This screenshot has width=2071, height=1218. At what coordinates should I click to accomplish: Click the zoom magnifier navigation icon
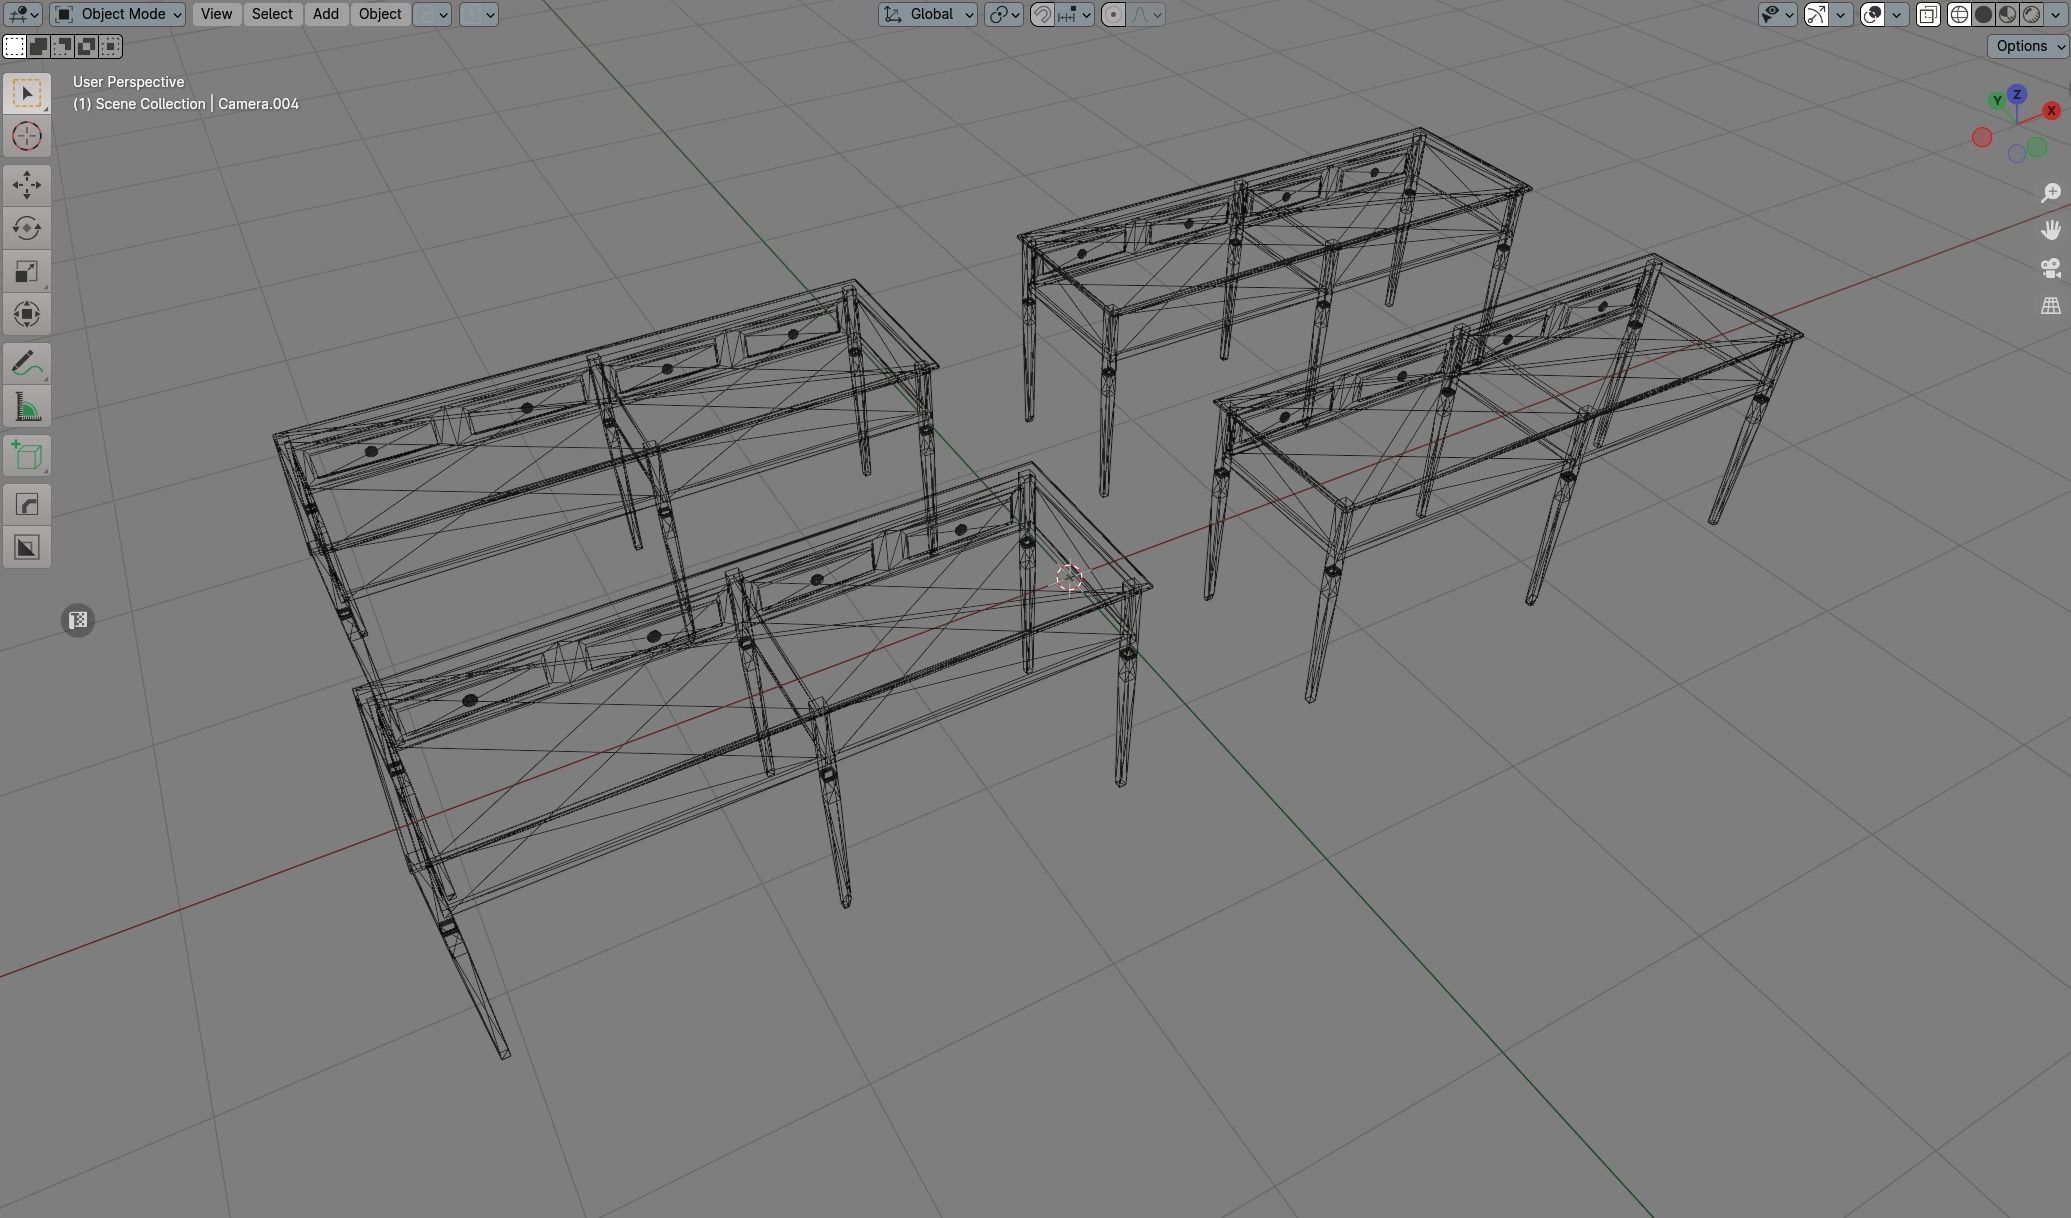(x=2051, y=193)
